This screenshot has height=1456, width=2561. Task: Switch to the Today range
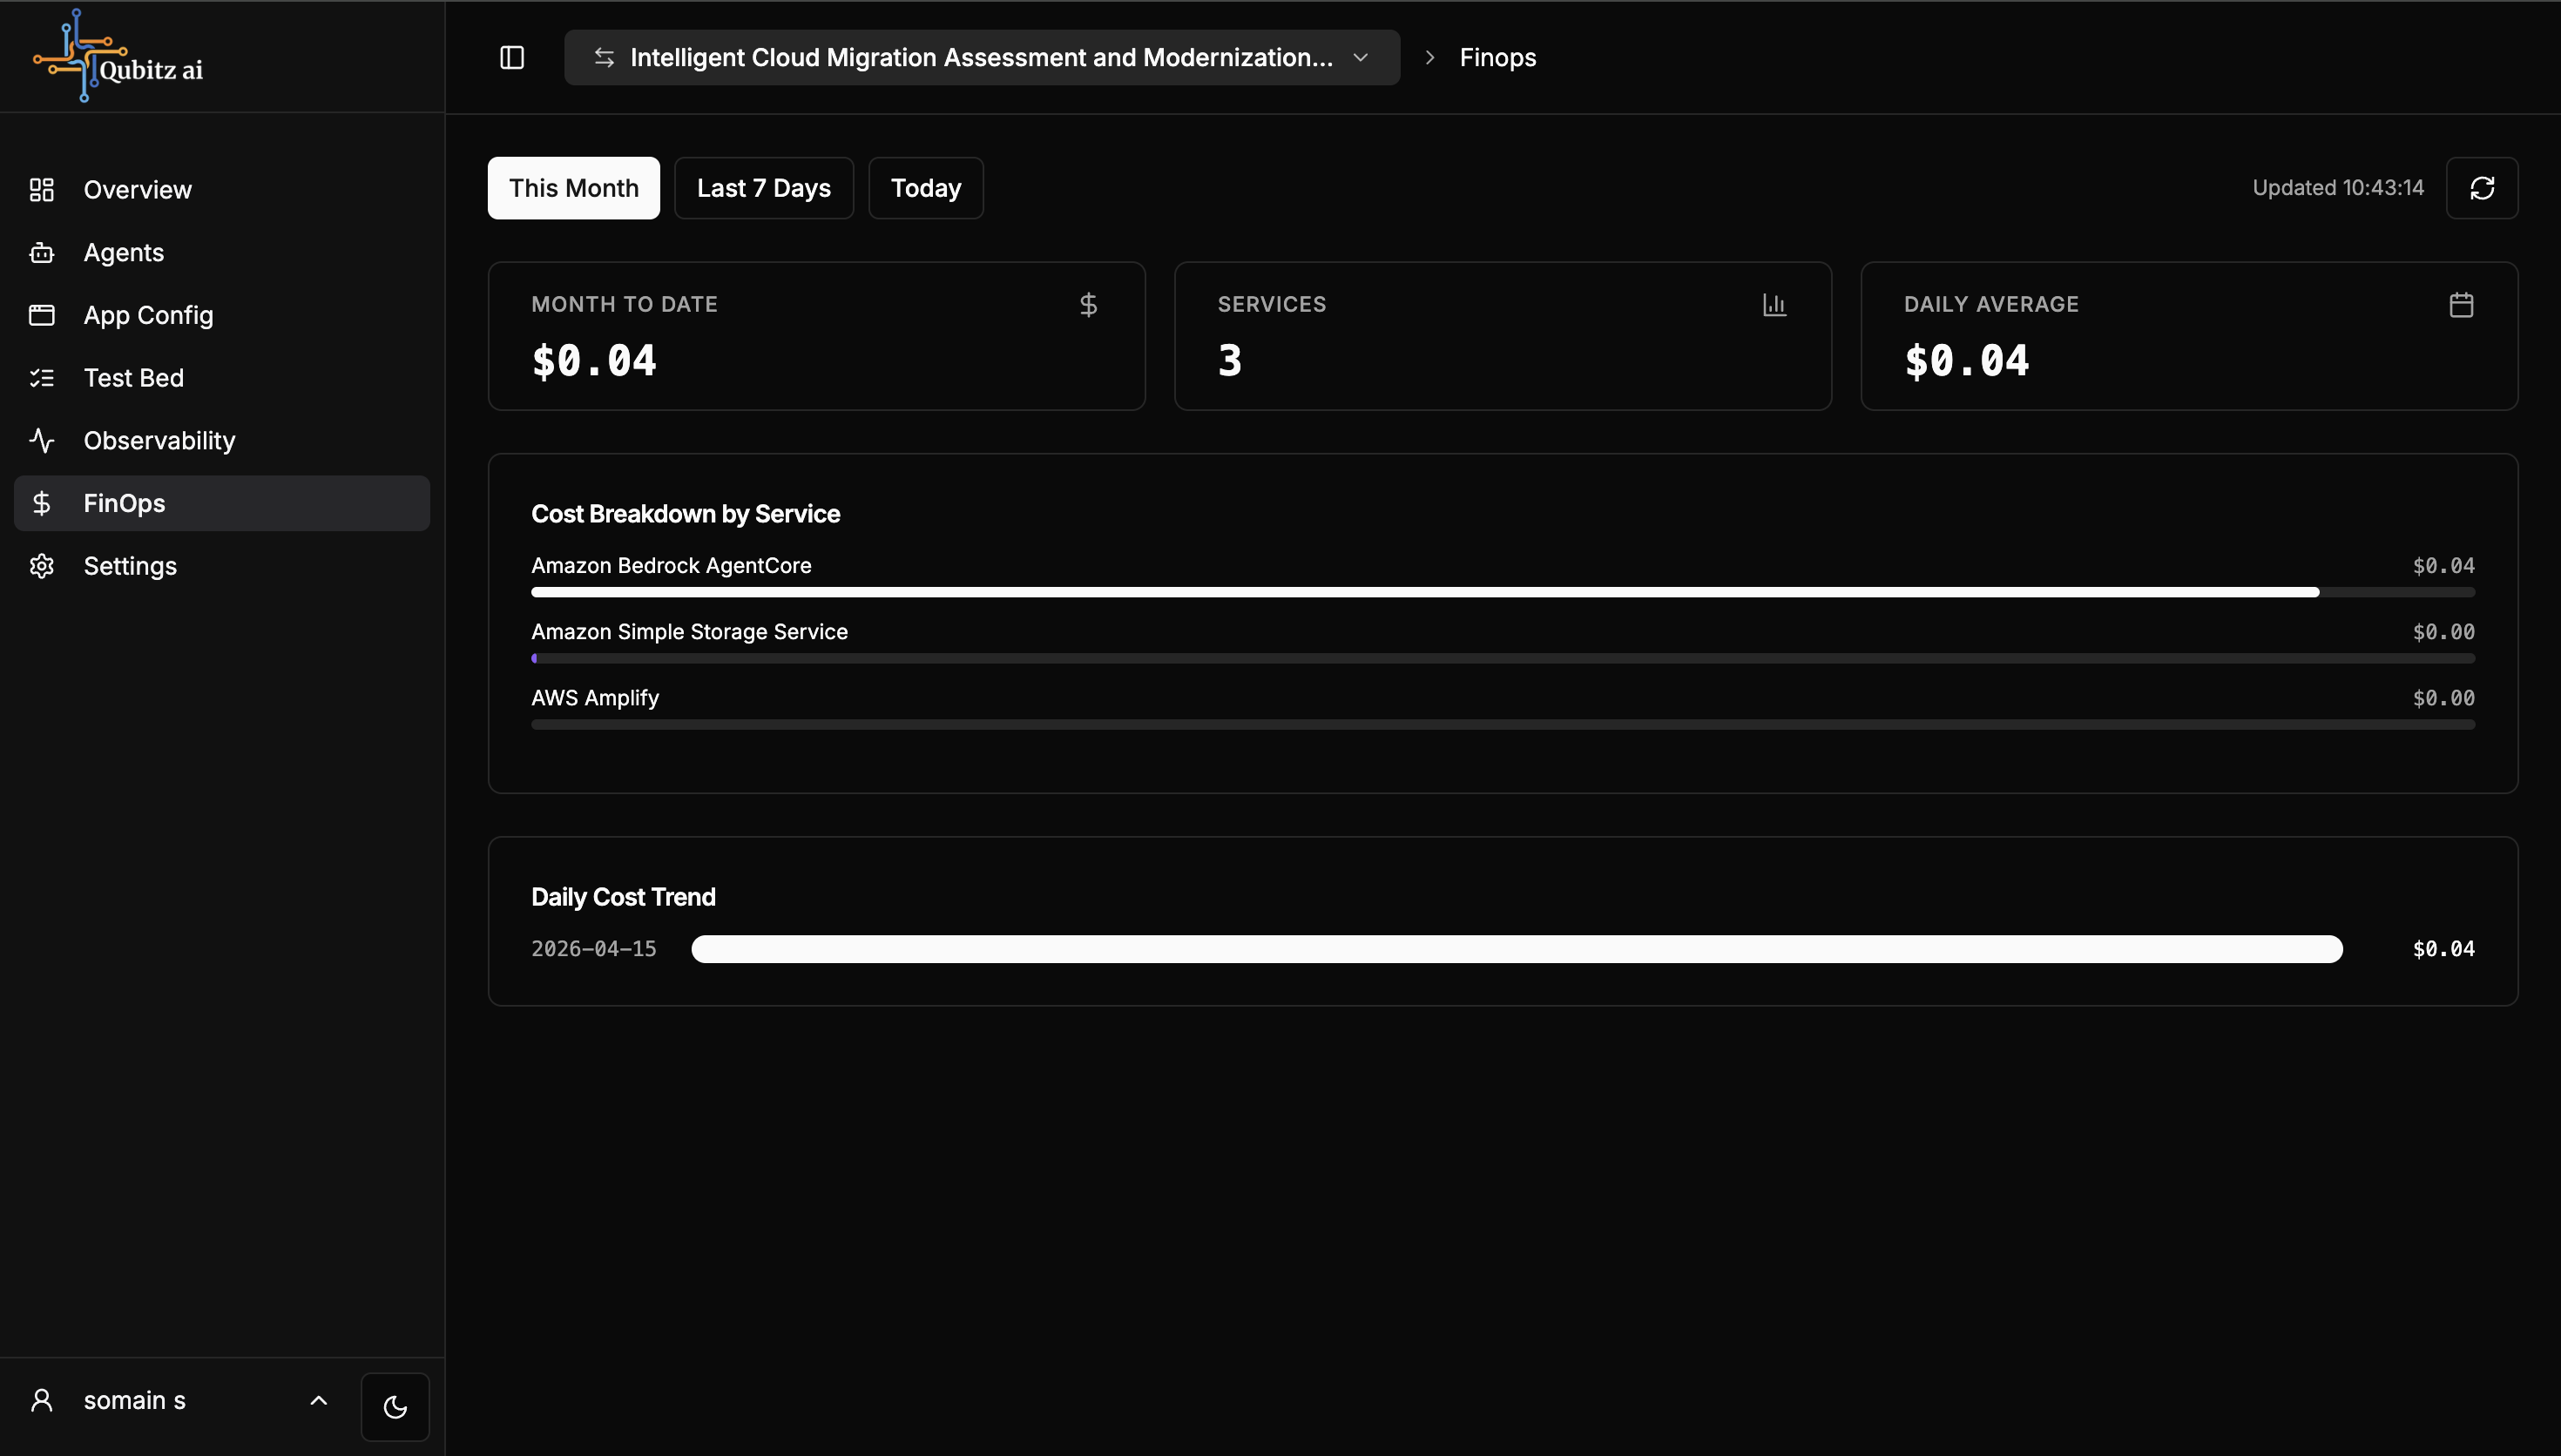(925, 188)
